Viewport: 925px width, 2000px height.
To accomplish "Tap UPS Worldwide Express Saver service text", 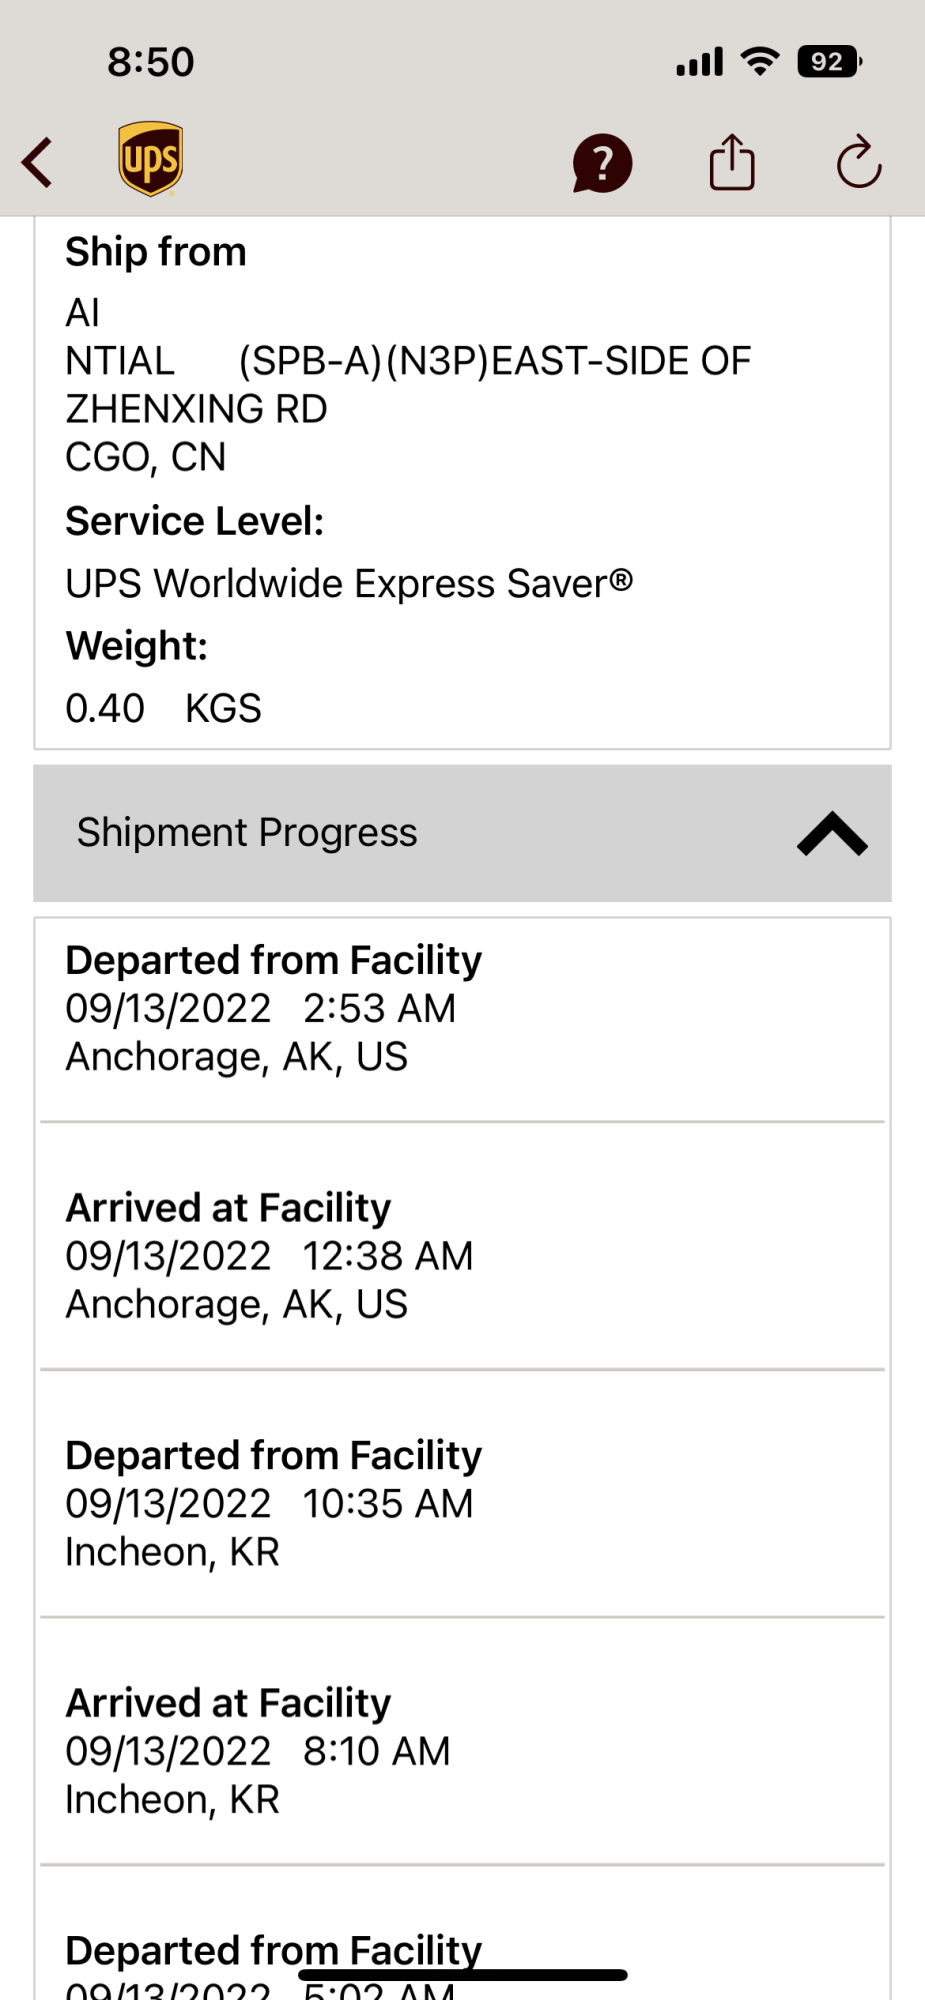I will click(x=349, y=584).
